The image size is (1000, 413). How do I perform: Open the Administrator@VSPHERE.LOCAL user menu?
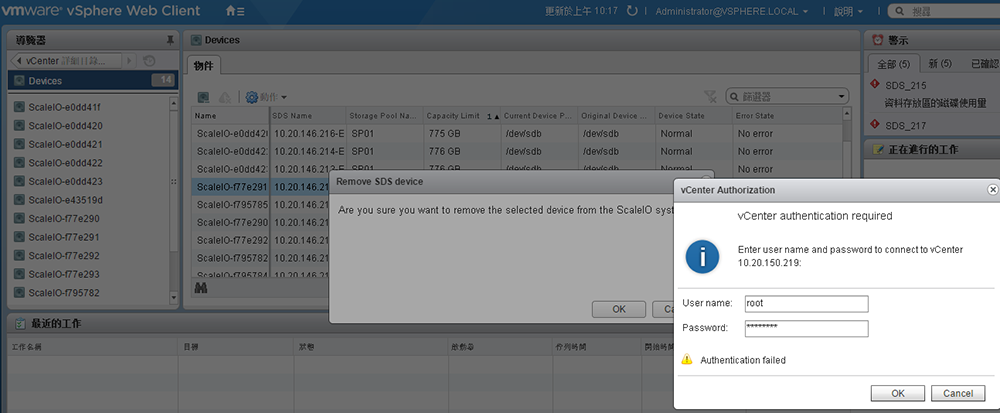[x=732, y=11]
